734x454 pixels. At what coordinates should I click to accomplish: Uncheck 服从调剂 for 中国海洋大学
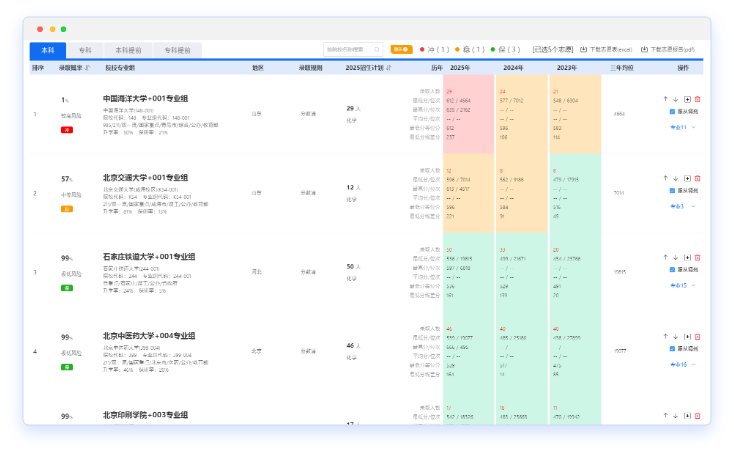pos(672,112)
